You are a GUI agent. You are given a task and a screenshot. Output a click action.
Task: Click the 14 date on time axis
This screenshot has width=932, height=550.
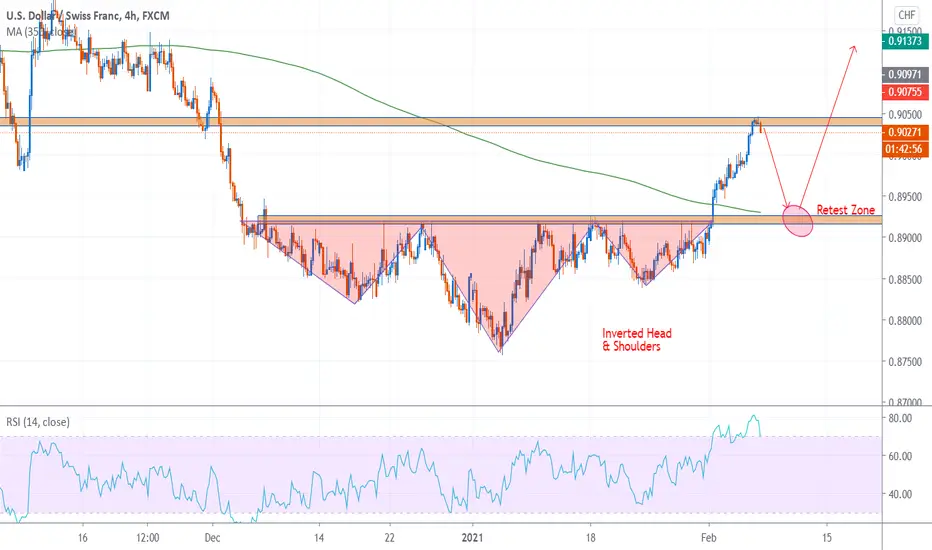(x=319, y=538)
